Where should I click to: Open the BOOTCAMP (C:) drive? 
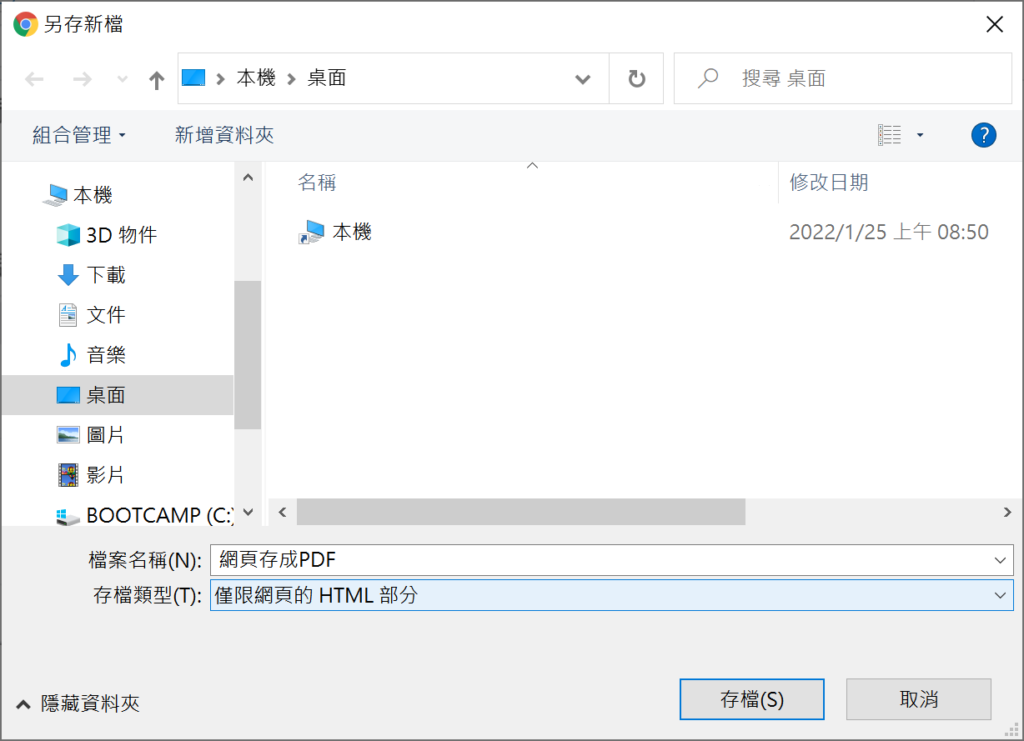[x=145, y=515]
